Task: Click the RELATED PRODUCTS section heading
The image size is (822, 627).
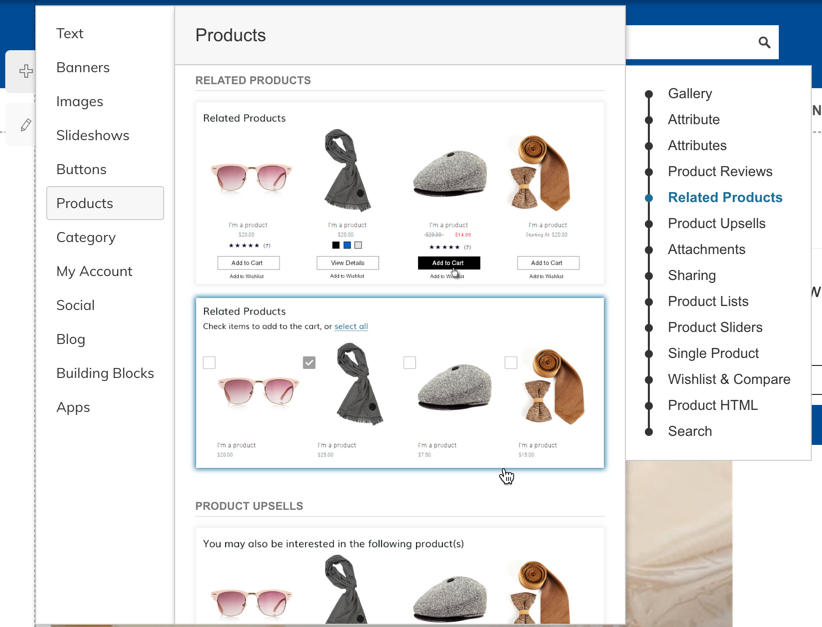Action: [x=253, y=81]
